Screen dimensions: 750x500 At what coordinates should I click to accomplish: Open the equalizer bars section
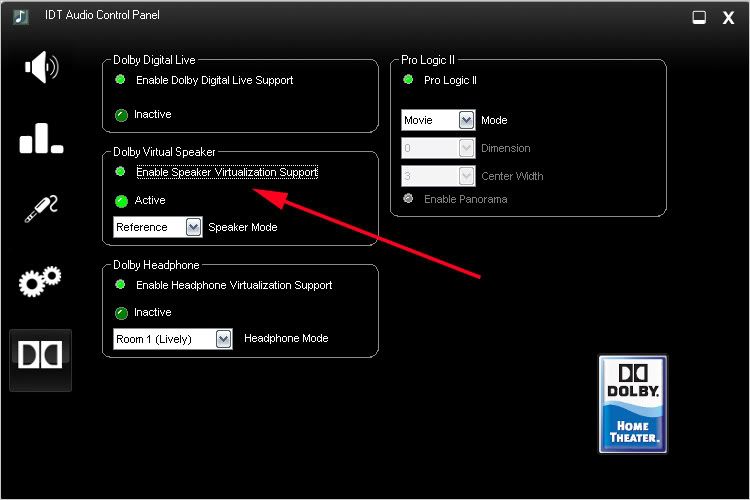41,138
